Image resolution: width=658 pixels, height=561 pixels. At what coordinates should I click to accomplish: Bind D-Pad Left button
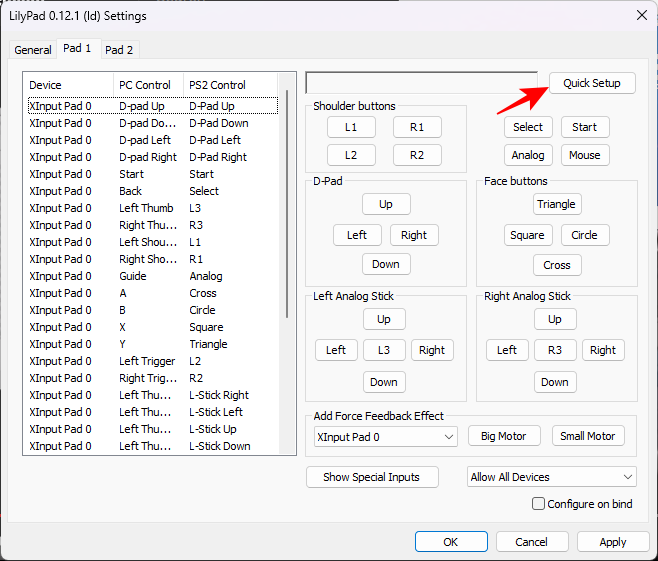coord(357,235)
